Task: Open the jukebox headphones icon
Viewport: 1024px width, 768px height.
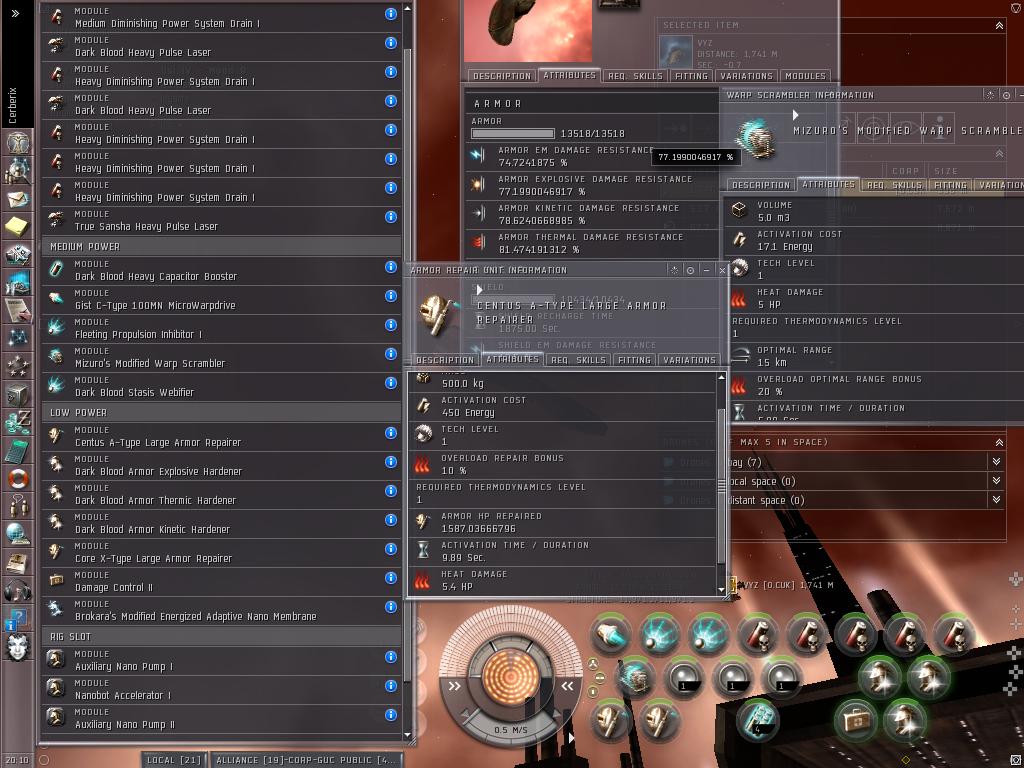Action: [18, 590]
